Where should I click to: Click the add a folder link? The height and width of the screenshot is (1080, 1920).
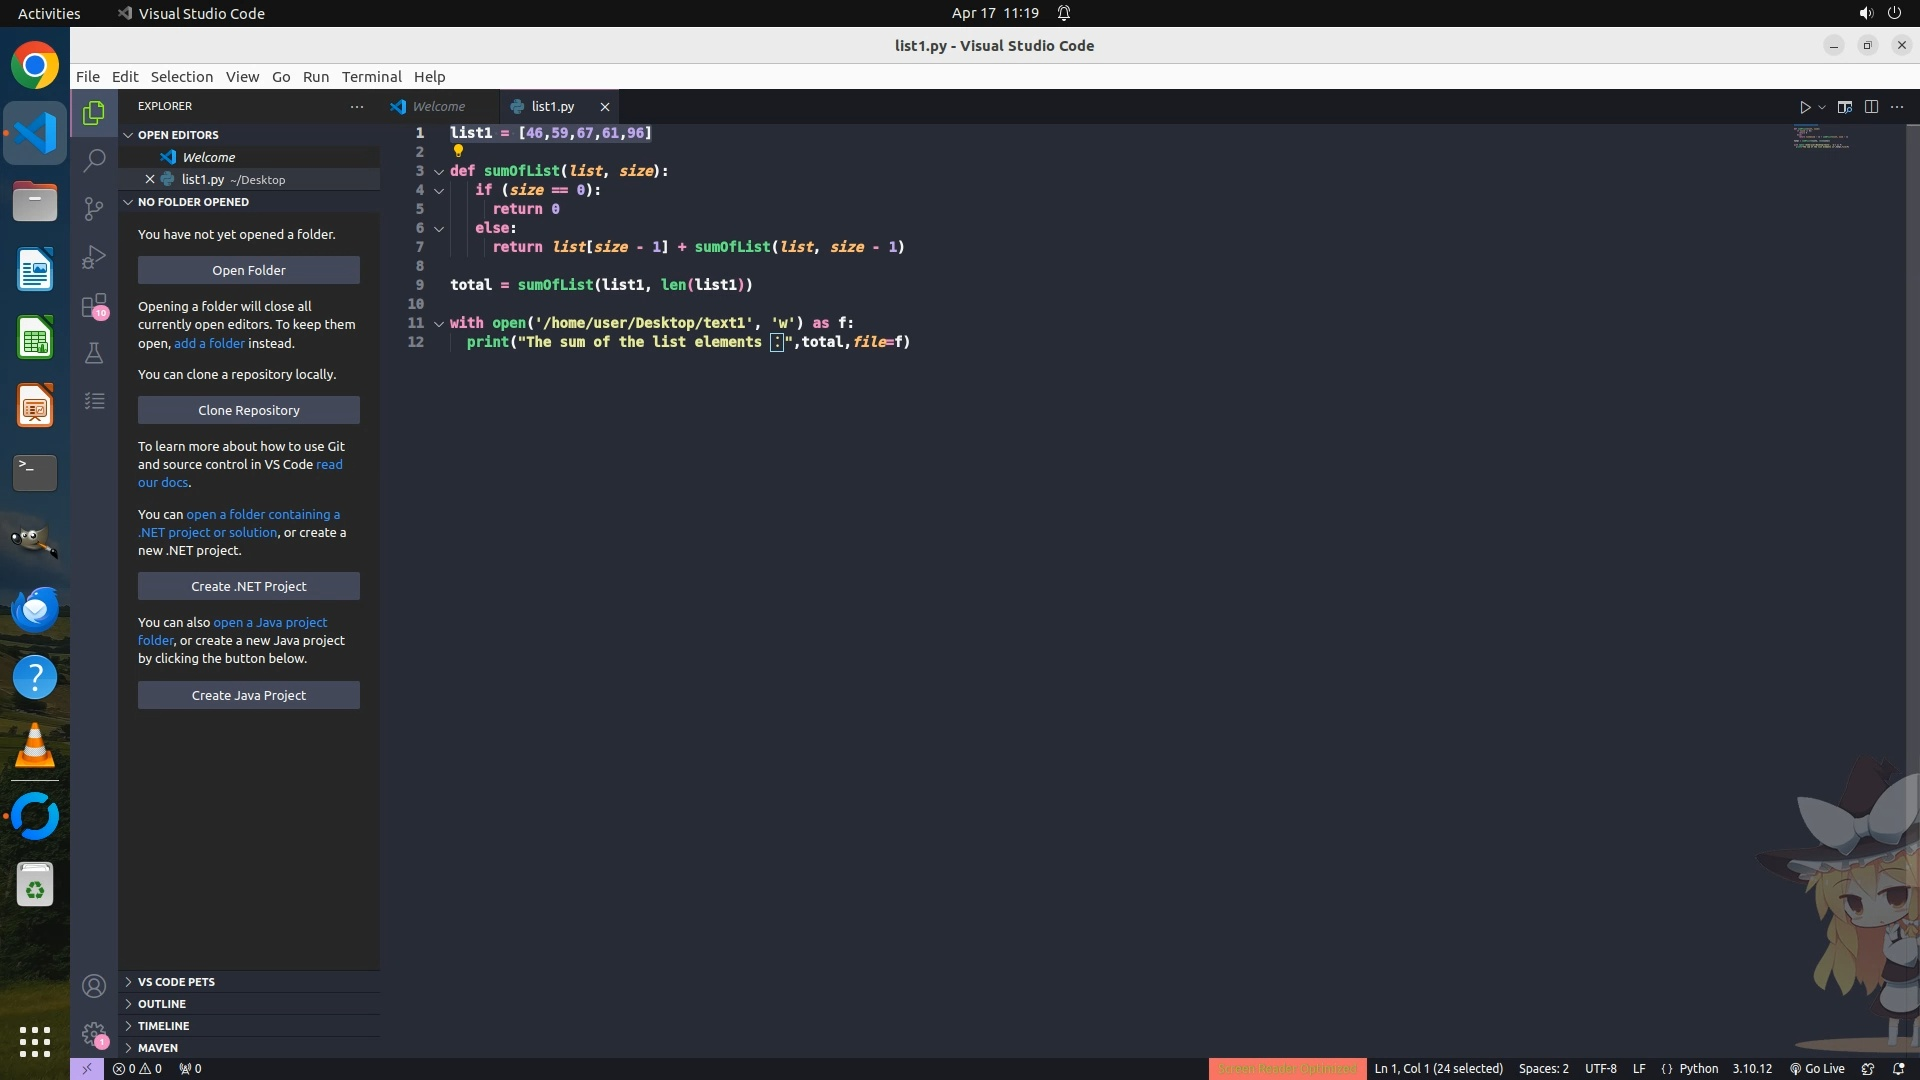point(209,343)
